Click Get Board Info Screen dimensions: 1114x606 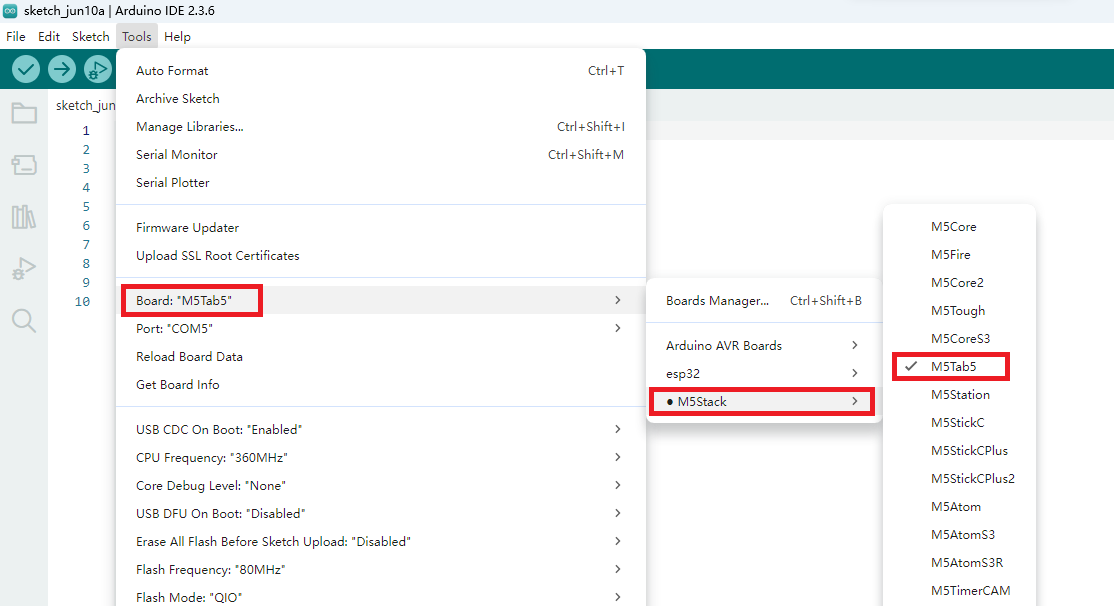381,384
